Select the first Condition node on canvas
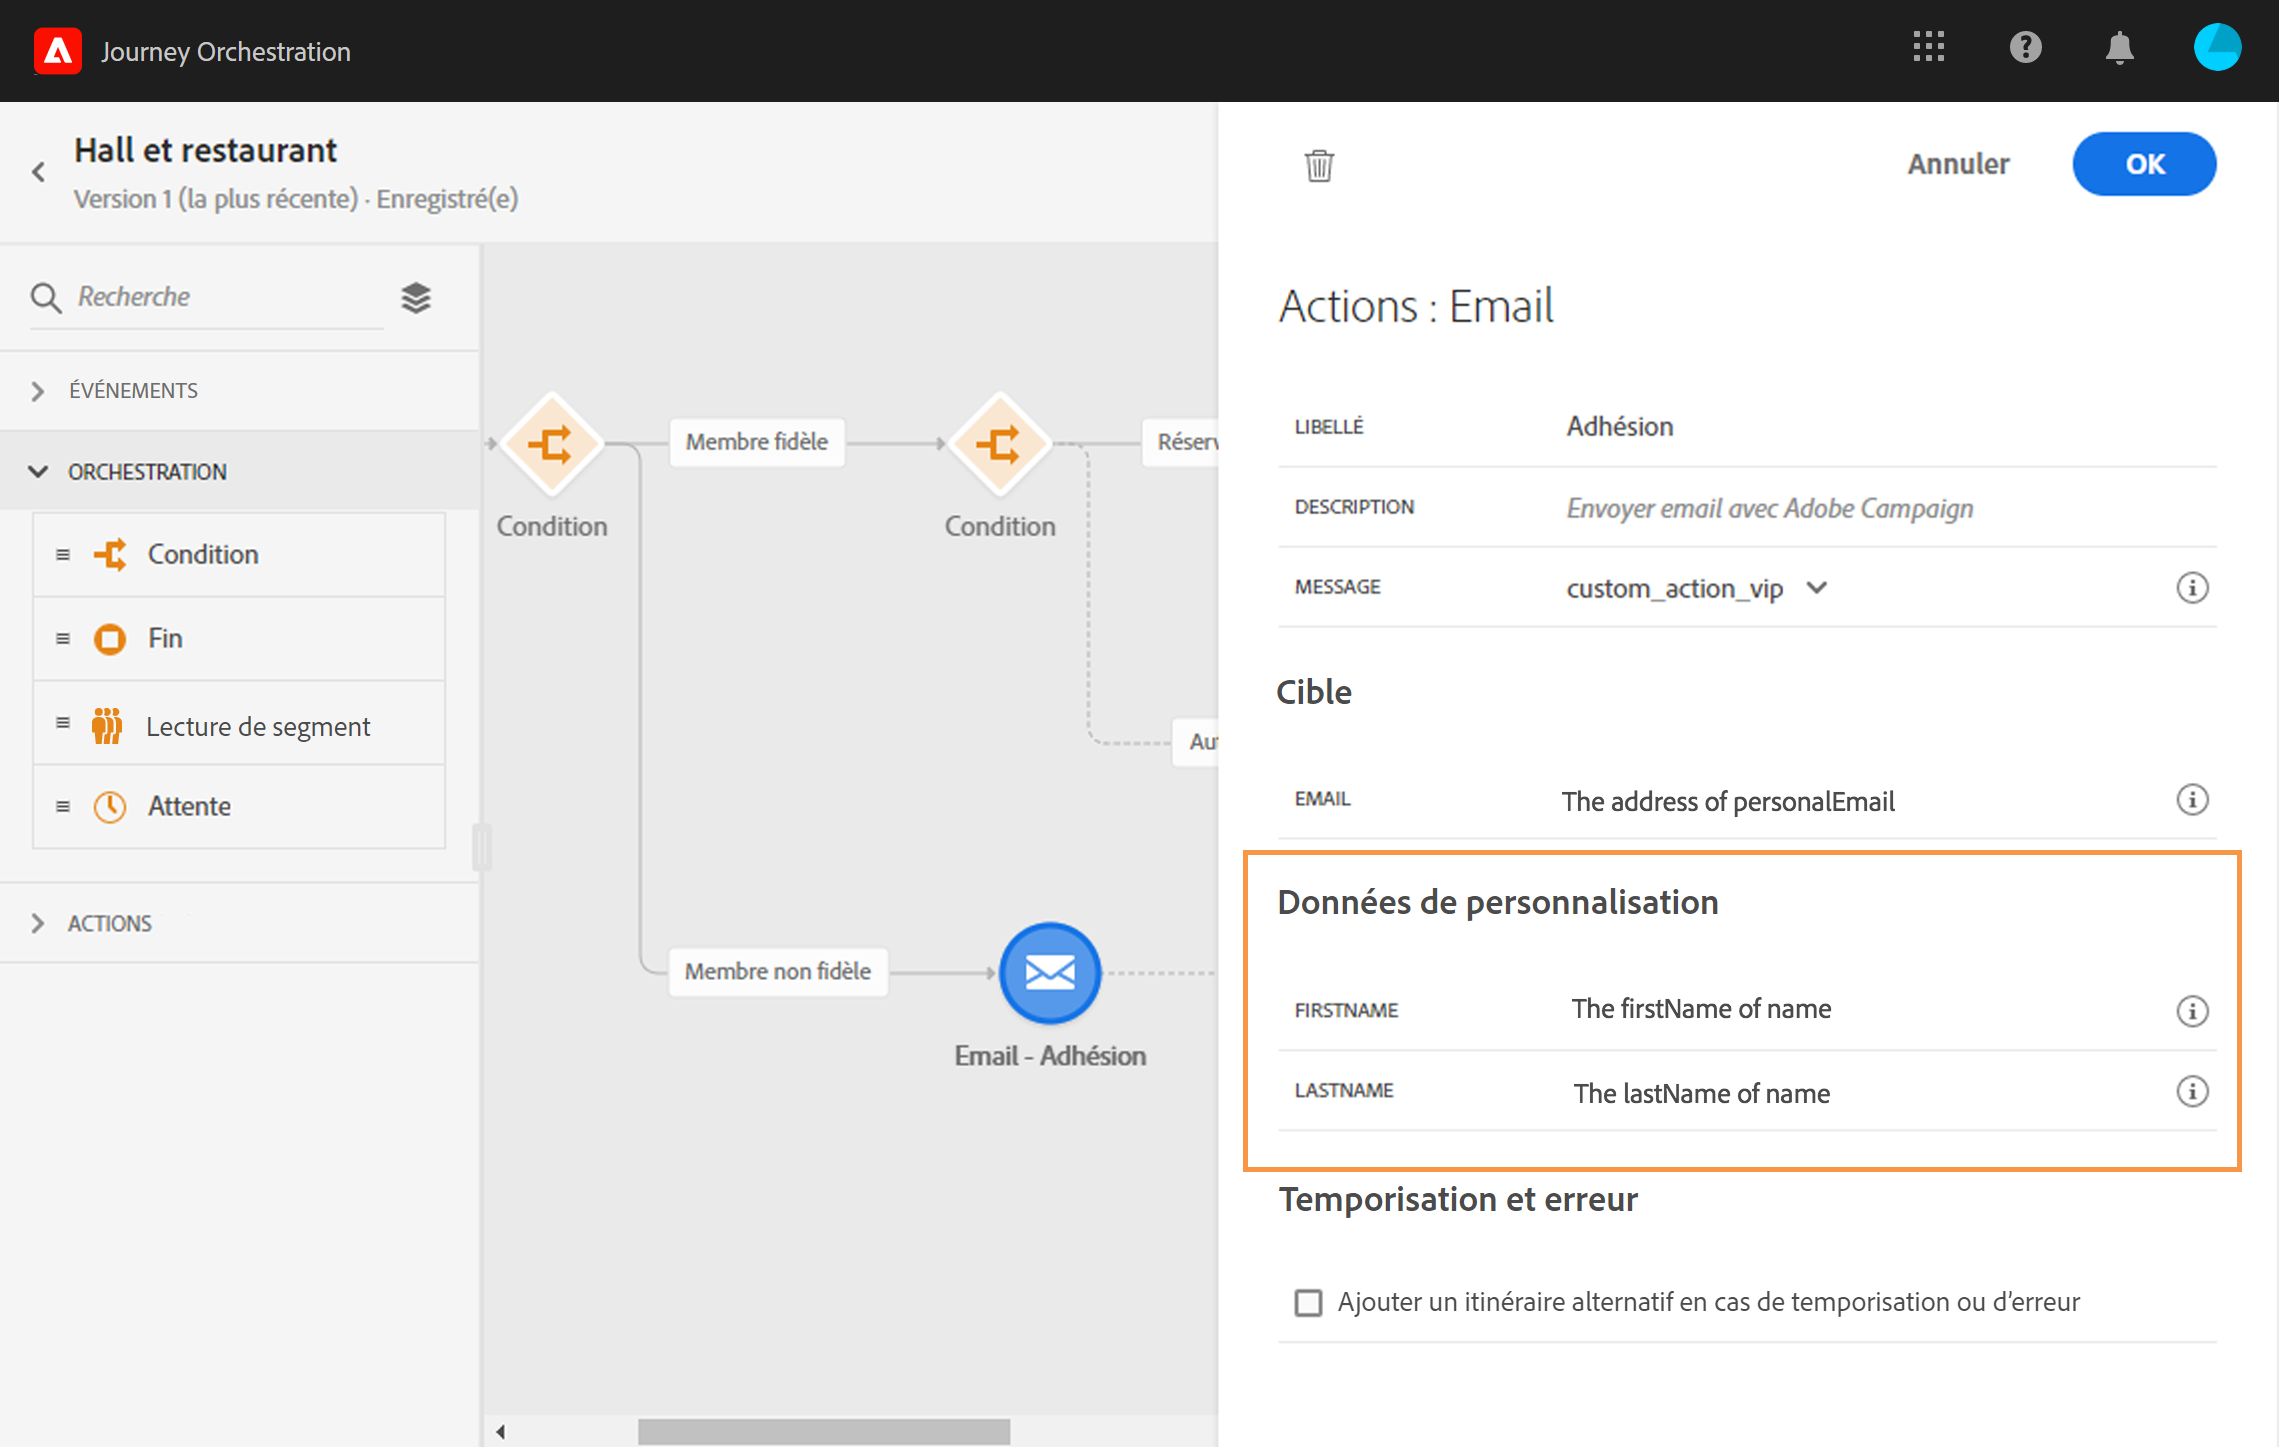The width and height of the screenshot is (2279, 1447). pyautogui.click(x=551, y=444)
